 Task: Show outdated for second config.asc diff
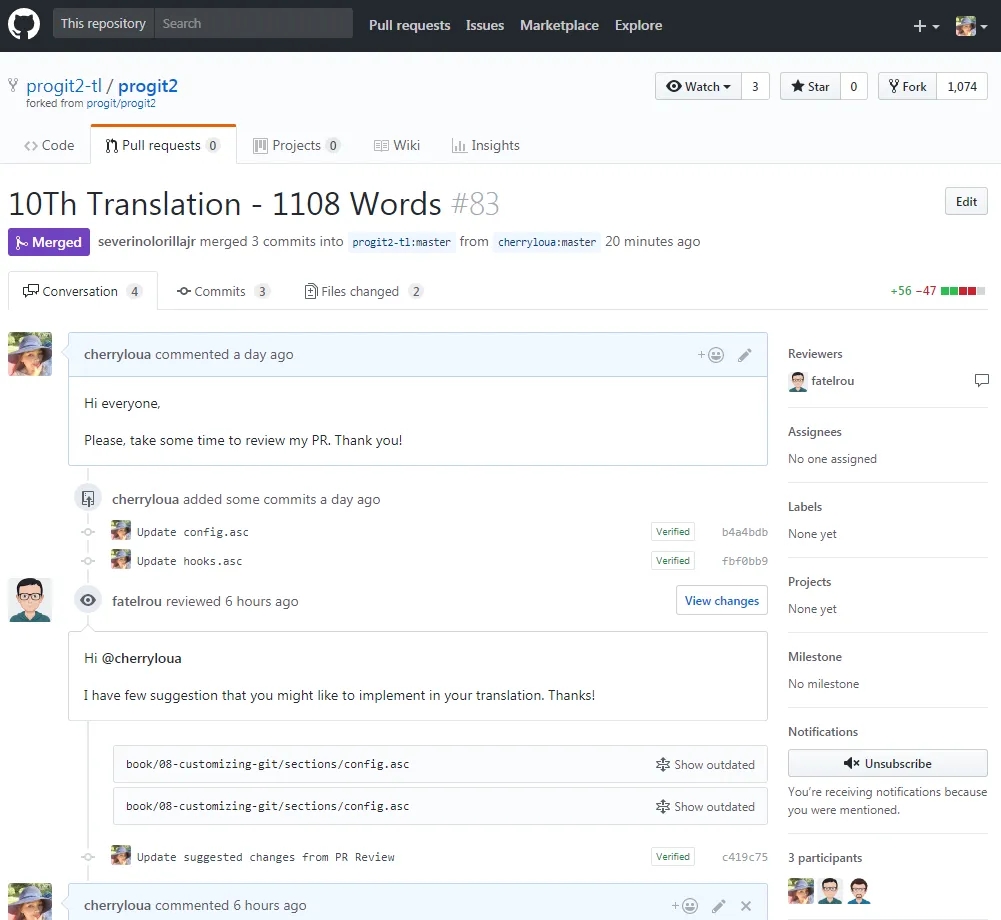(x=705, y=807)
